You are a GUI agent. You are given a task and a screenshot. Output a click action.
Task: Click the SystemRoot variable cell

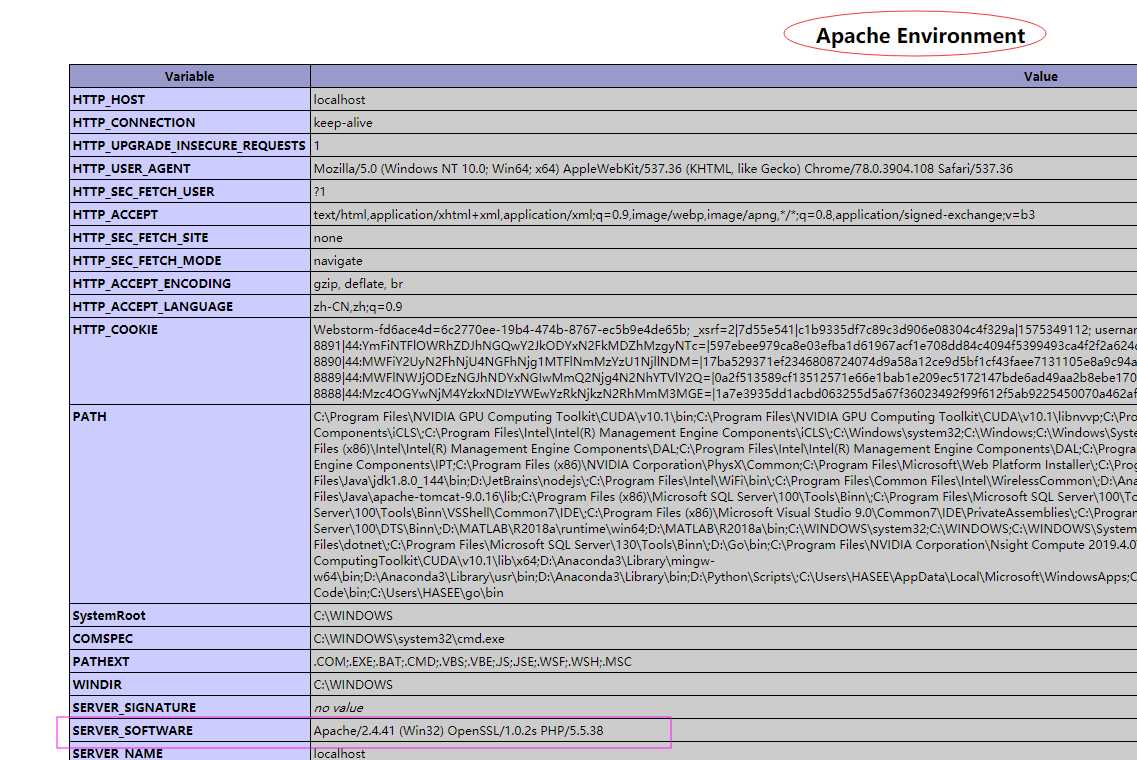click(189, 616)
